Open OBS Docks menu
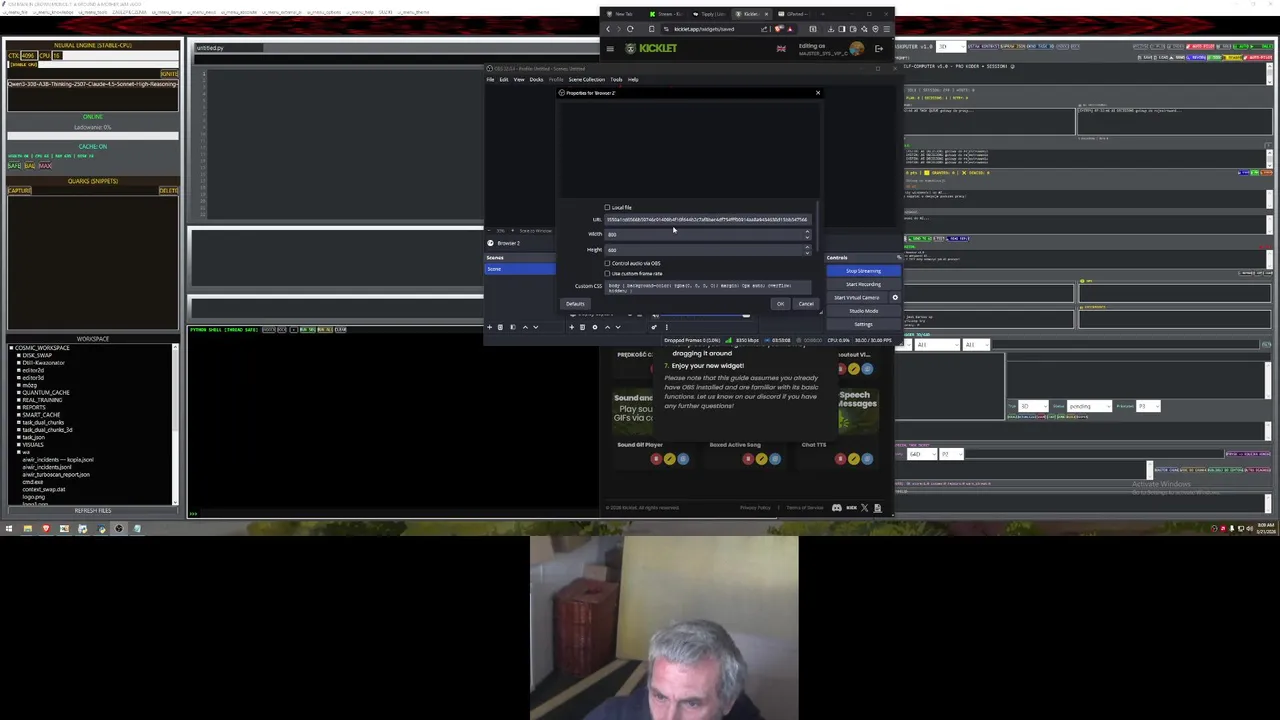The height and width of the screenshot is (720, 1280). click(536, 80)
